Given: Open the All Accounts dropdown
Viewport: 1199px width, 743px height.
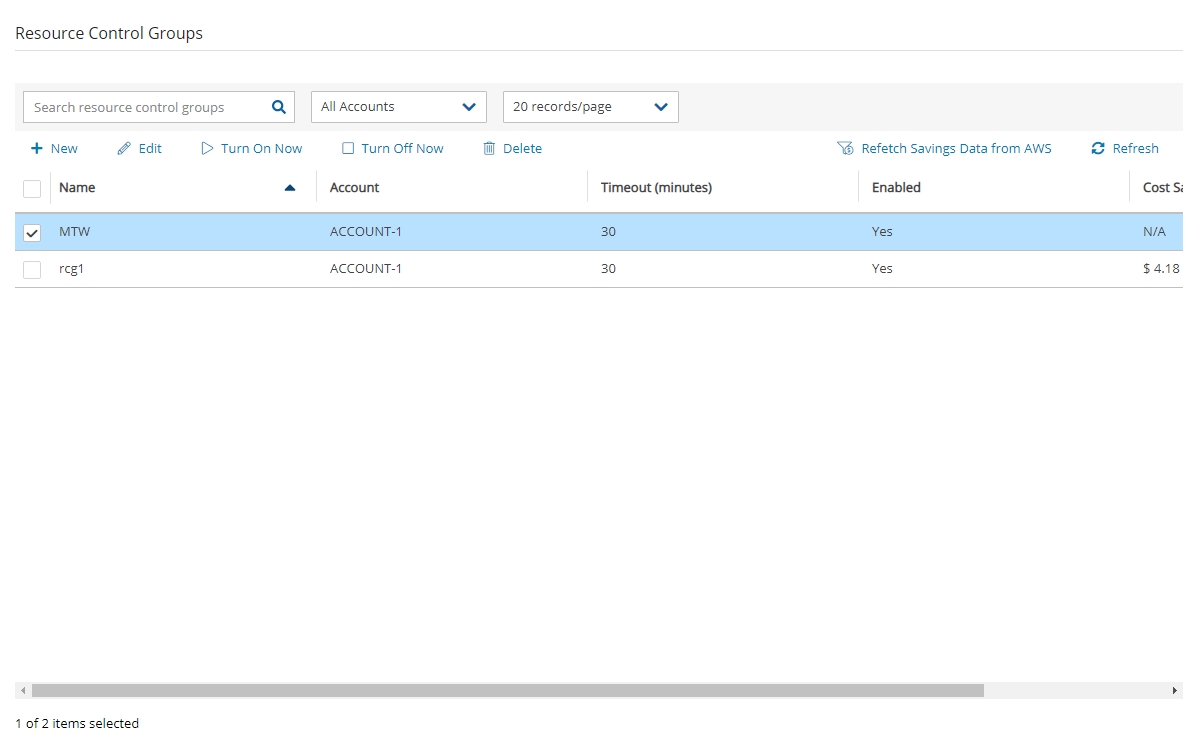Looking at the screenshot, I should 398,107.
